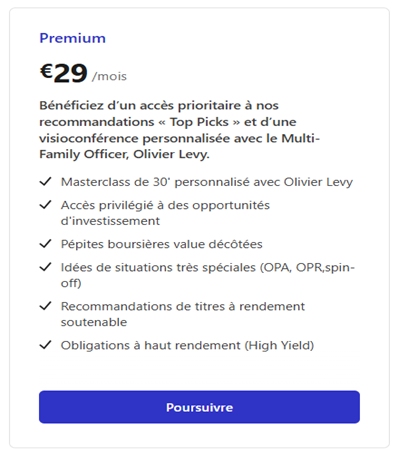The height and width of the screenshot is (449, 398).
Task: Click the /mois billing period label
Action: [109, 76]
